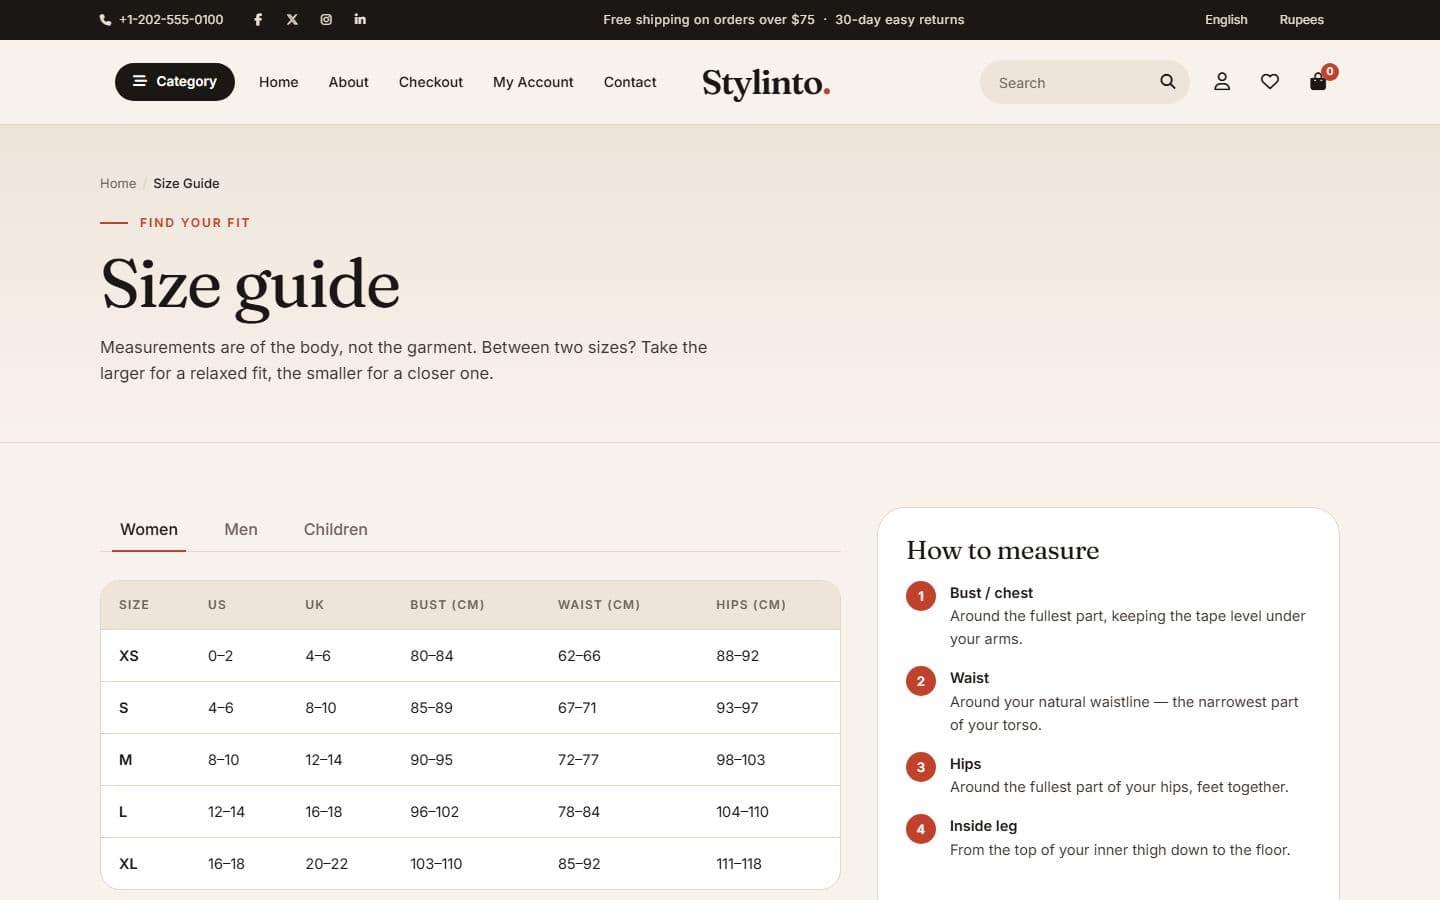Viewport: 1440px width, 900px height.
Task: Go to the Contact page
Action: (630, 82)
